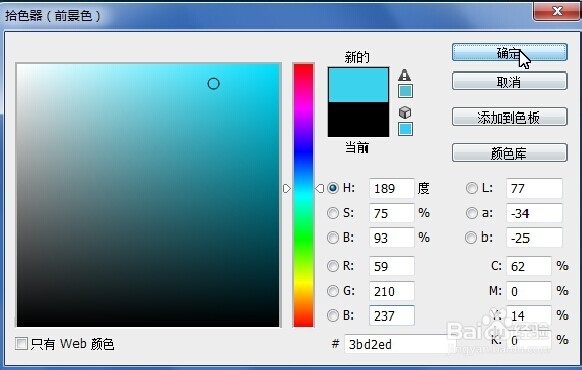
Task: Click the L field showing 77
Action: (534, 188)
